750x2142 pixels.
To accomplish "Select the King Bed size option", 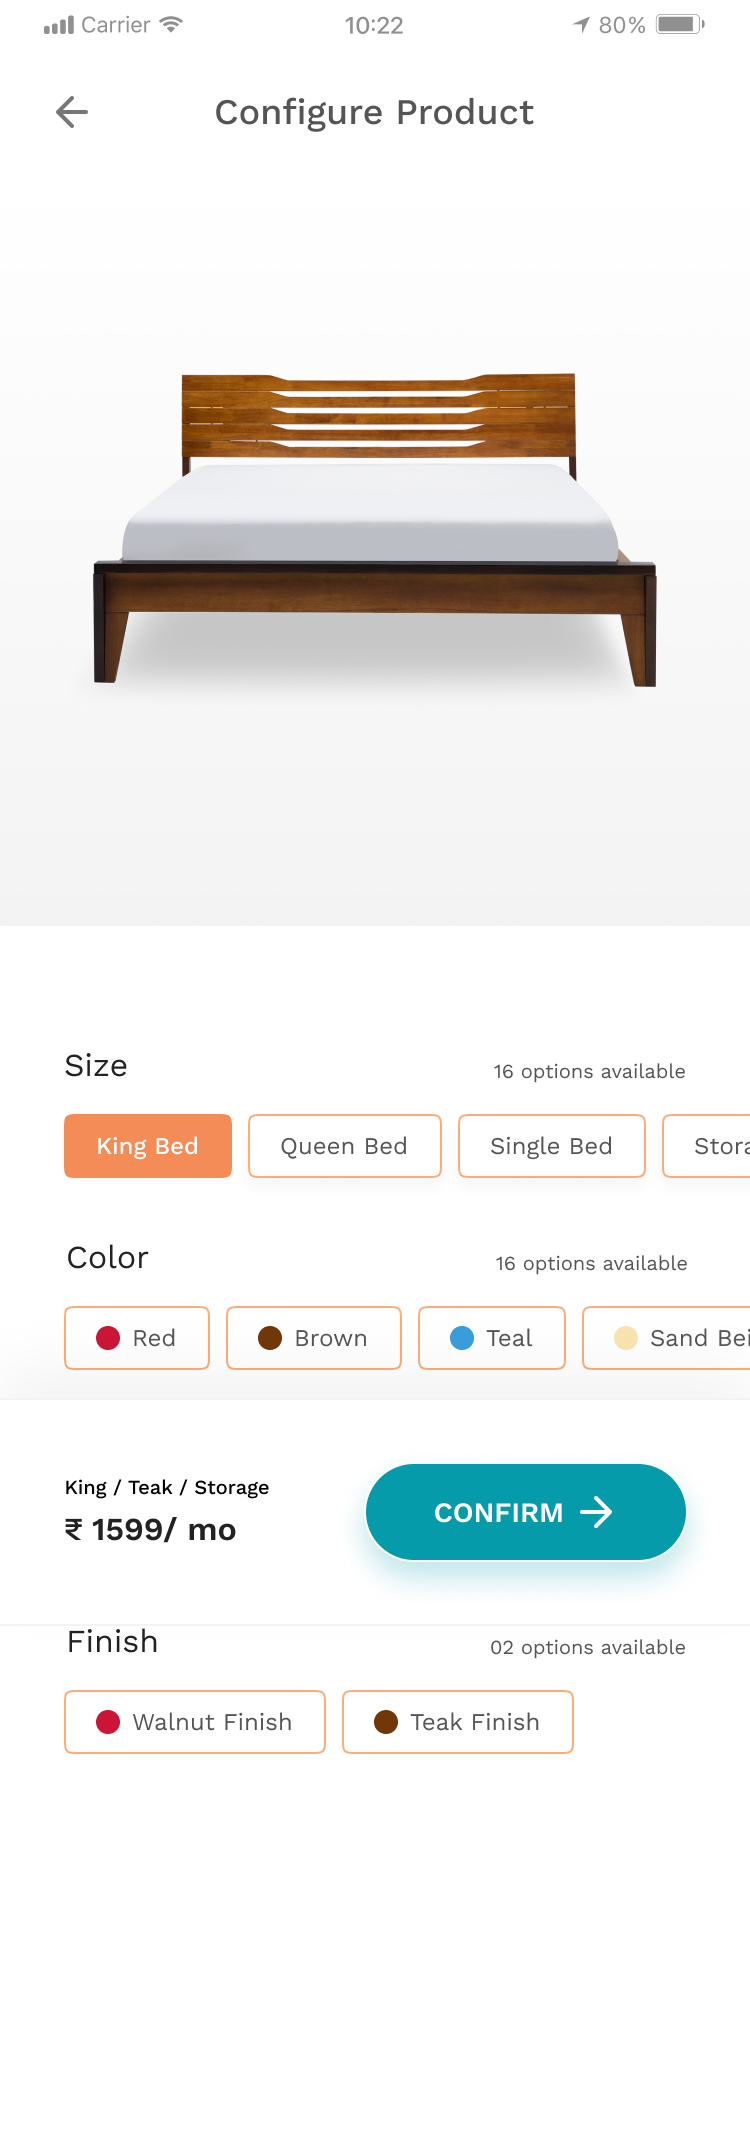I will click(x=148, y=1146).
